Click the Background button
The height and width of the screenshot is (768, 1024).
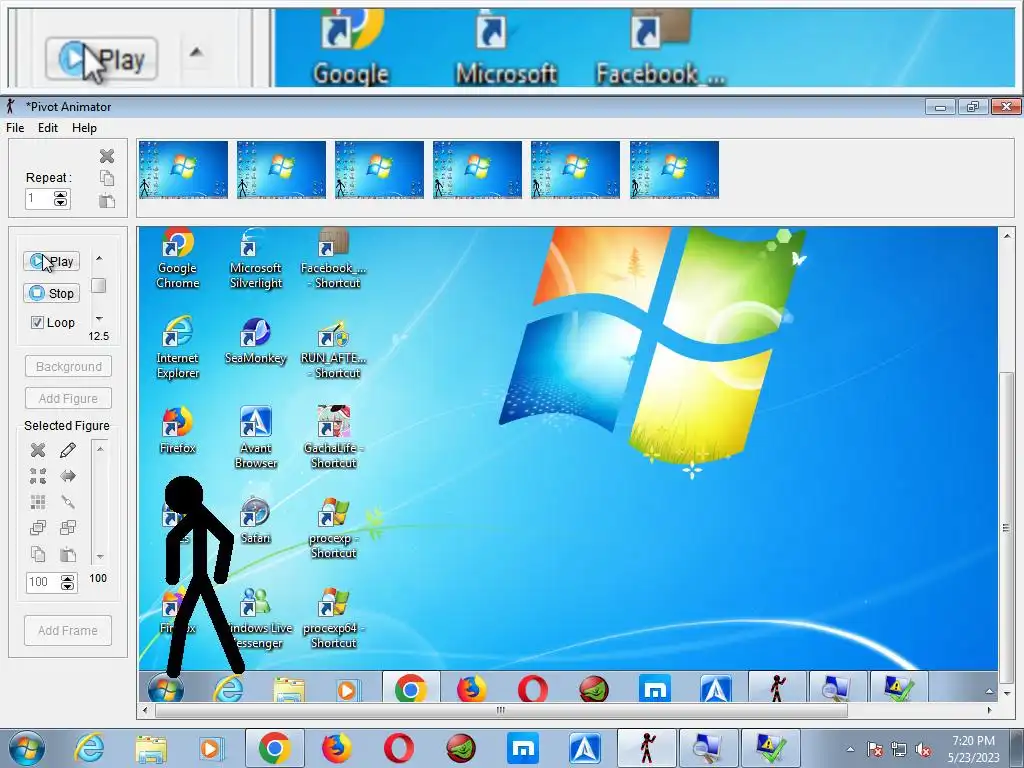(x=69, y=366)
